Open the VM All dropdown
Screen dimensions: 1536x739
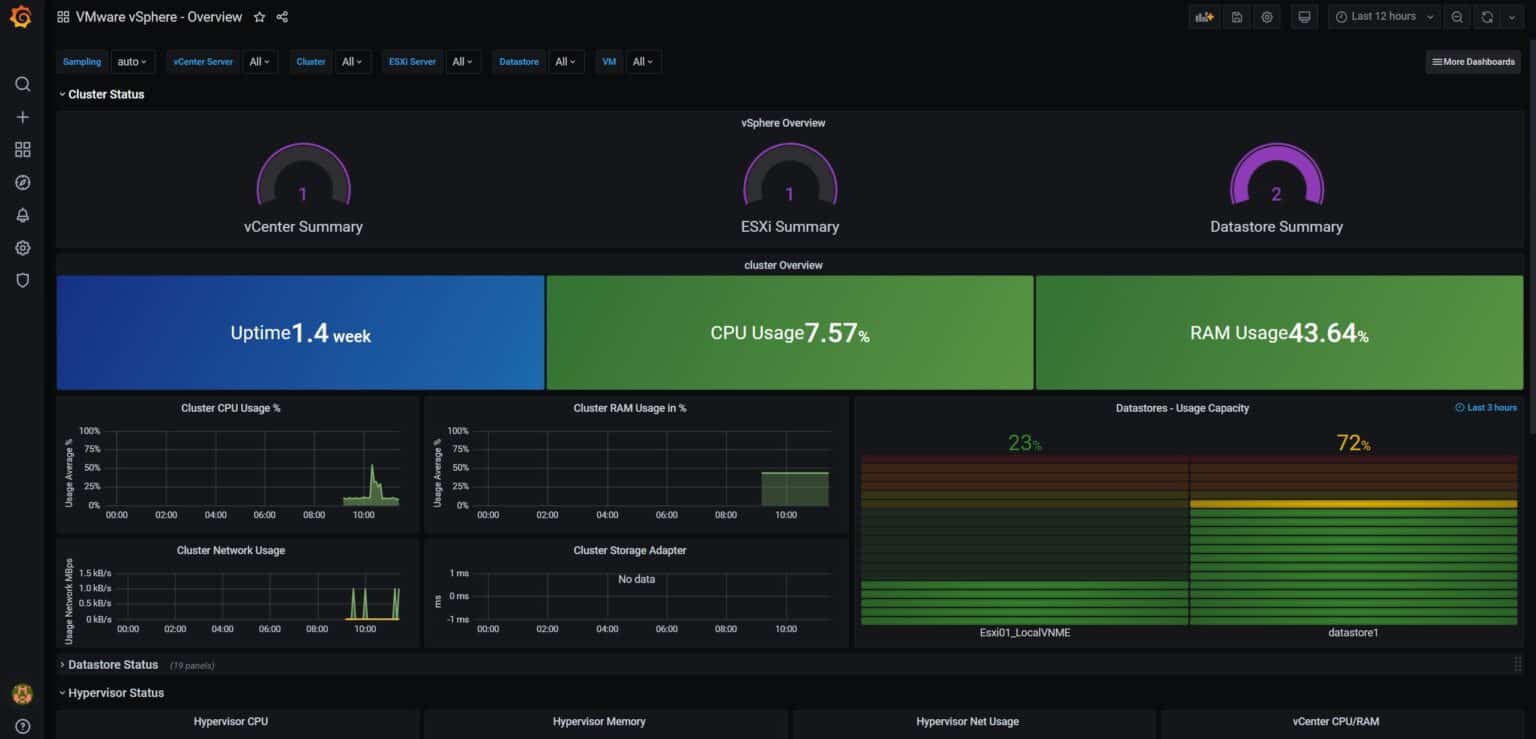click(x=643, y=61)
